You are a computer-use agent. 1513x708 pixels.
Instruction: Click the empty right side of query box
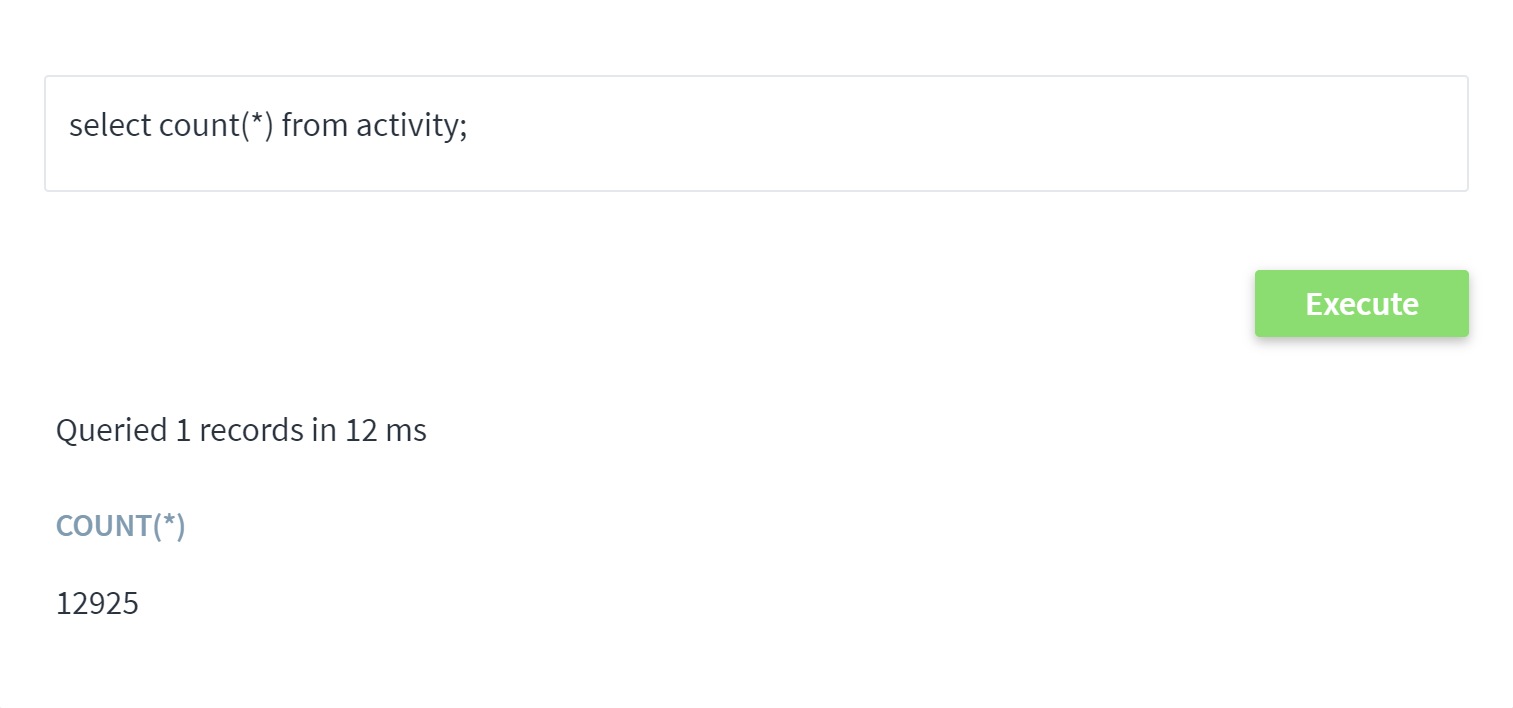click(x=1100, y=133)
